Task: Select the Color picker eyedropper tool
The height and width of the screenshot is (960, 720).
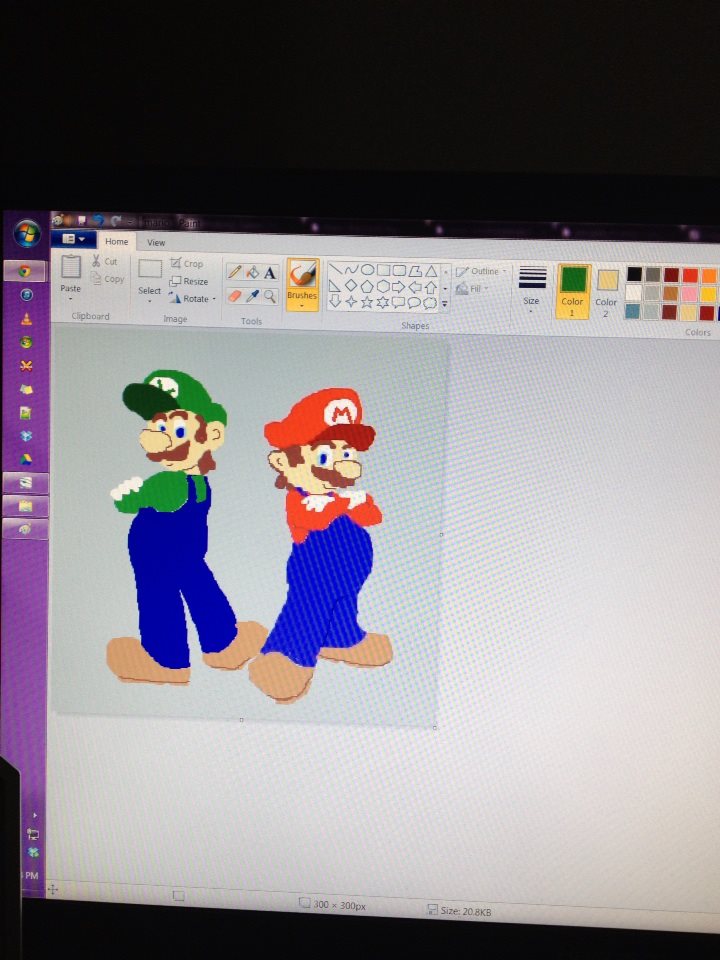Action: 252,296
